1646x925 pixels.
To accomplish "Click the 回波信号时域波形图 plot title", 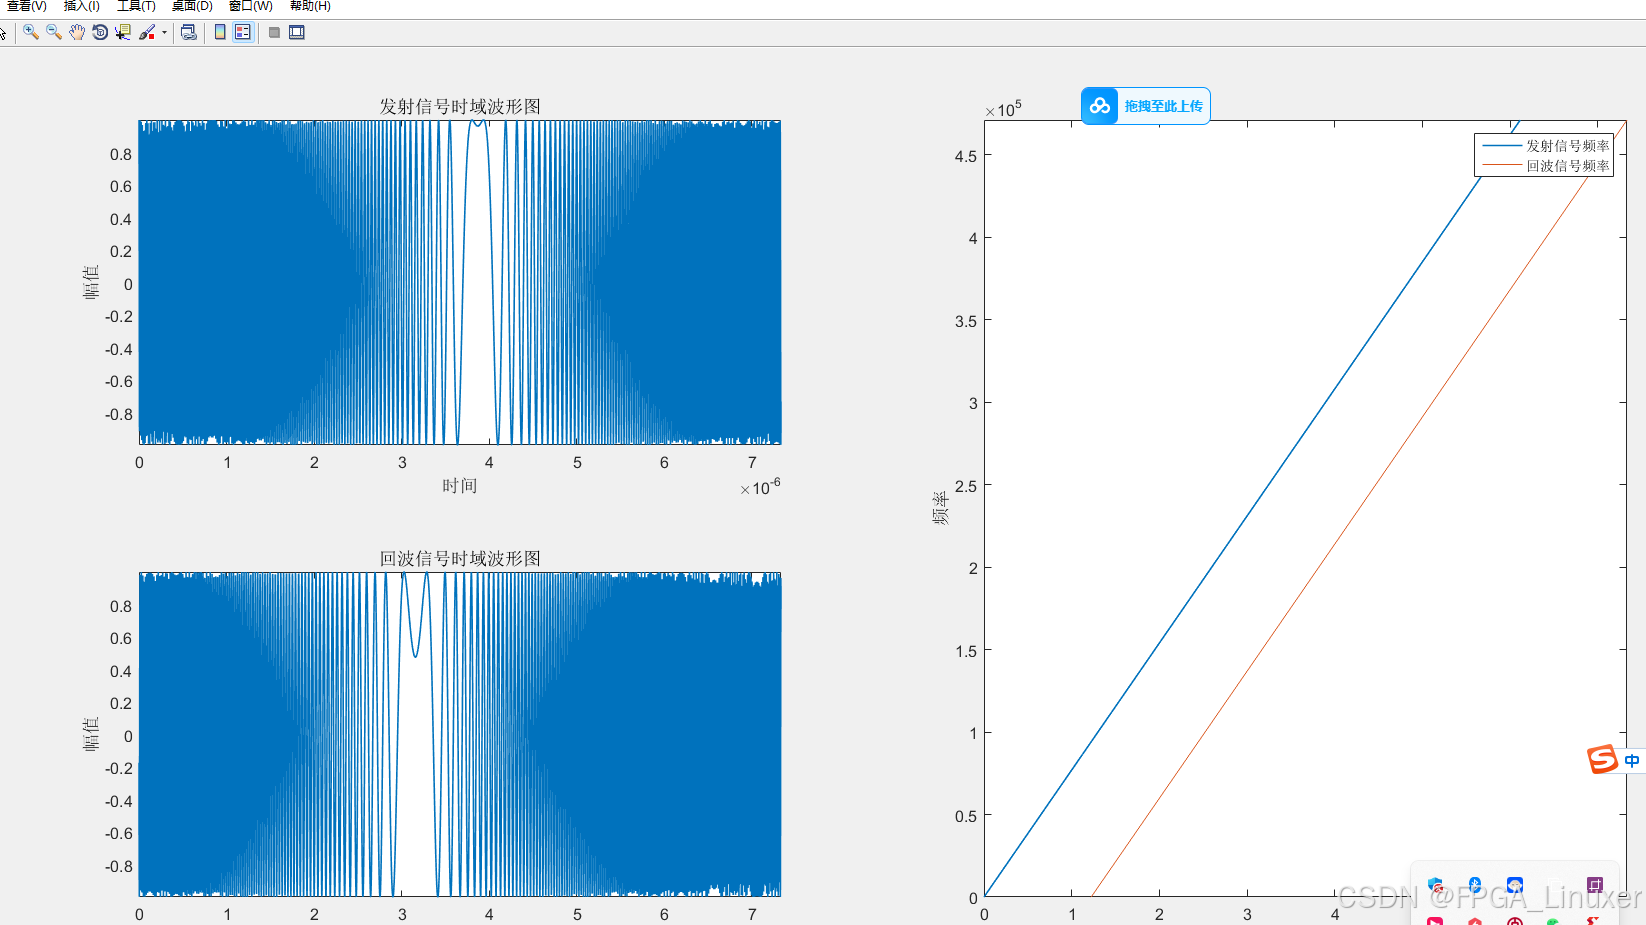I will [460, 558].
